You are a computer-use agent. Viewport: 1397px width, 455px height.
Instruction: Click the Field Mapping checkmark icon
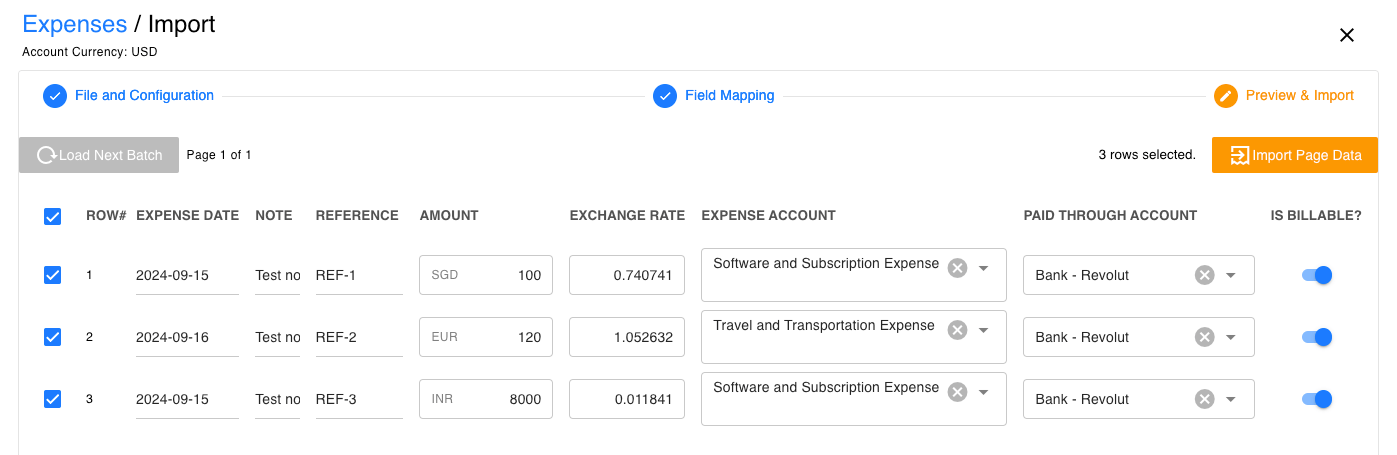click(665, 96)
